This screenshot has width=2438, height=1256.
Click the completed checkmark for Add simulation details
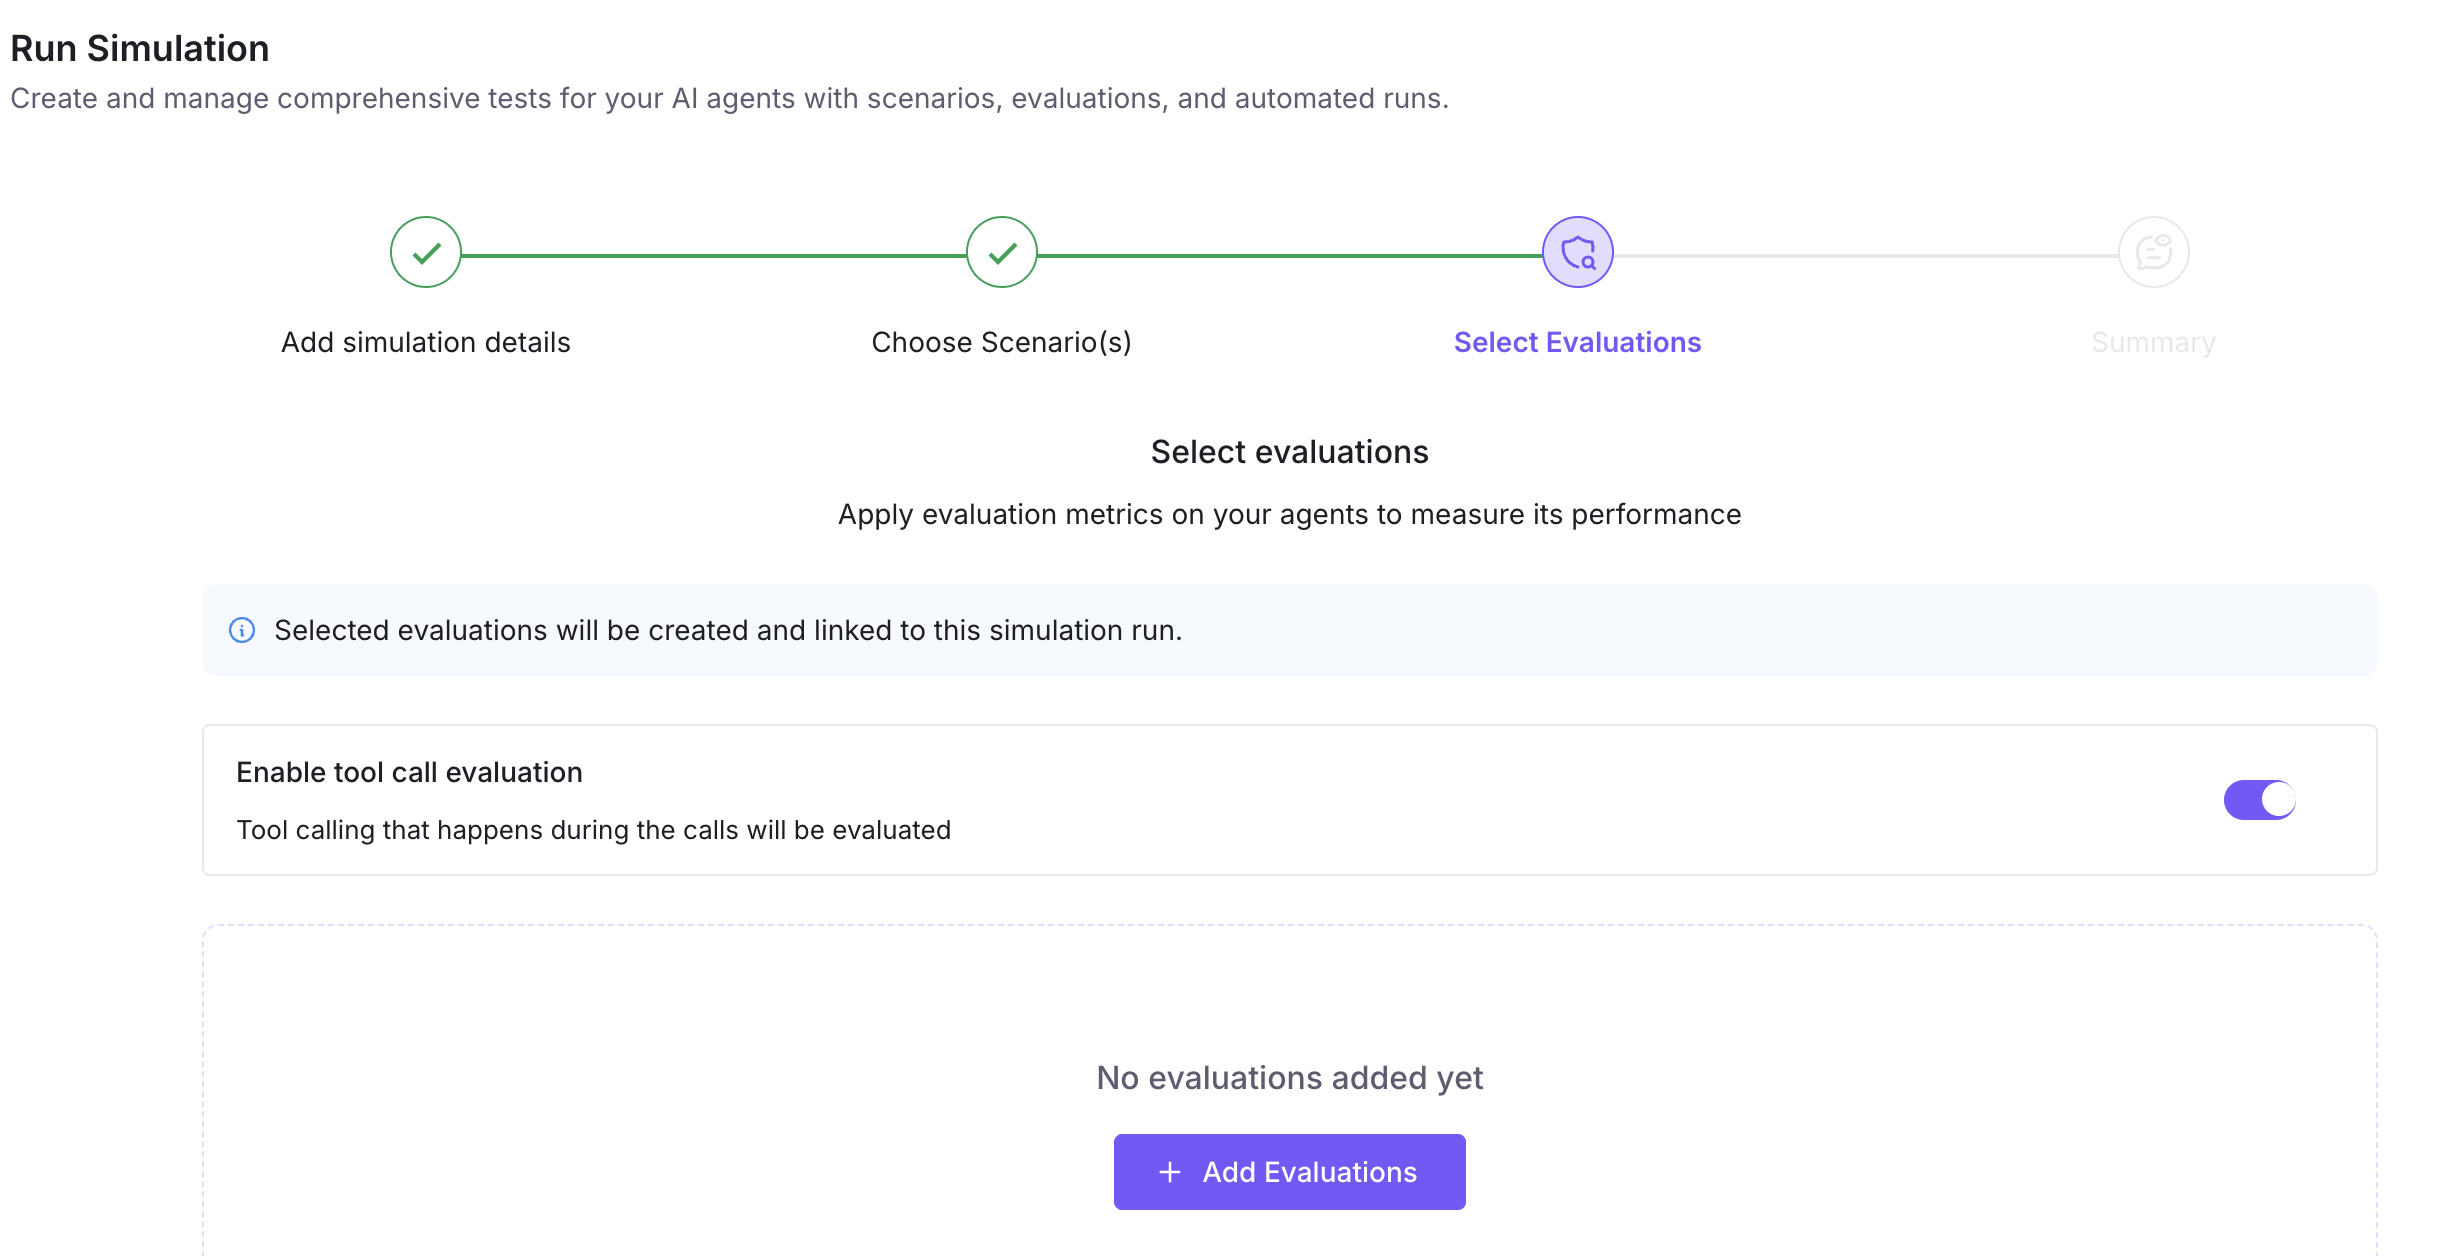point(425,252)
